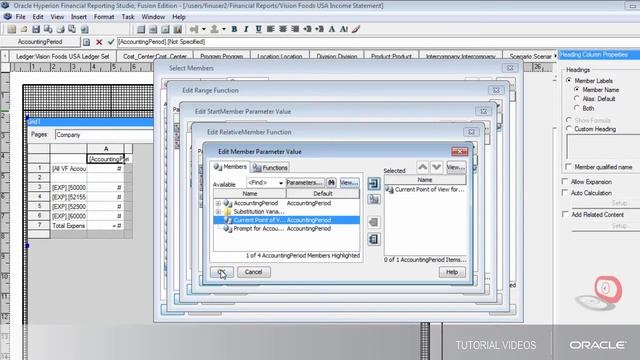Image resolution: width=640 pixels, height=360 pixels.
Task: Expand the Substitution Variables tree node
Action: click(218, 211)
